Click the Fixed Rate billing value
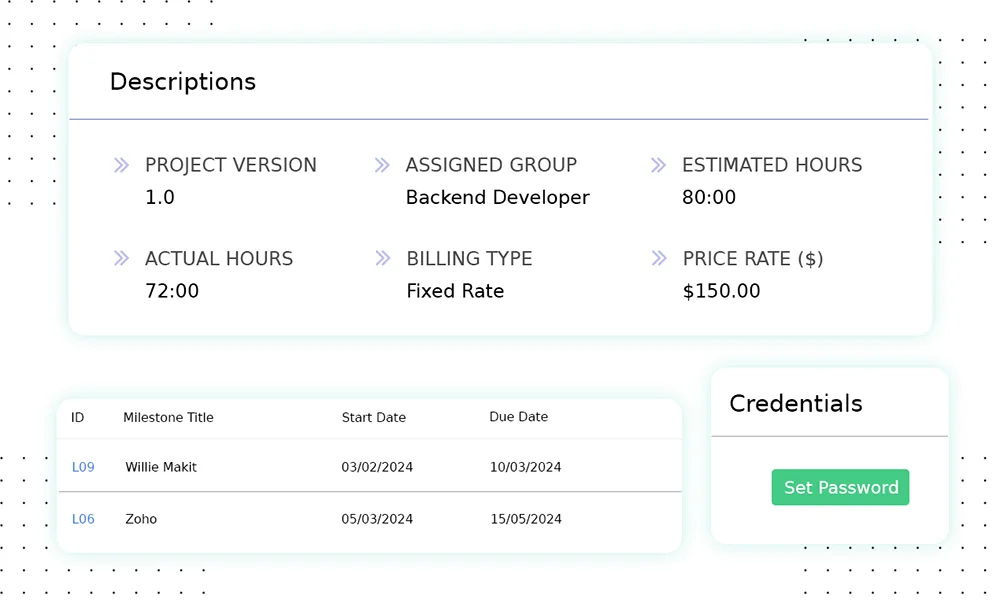The width and height of the screenshot is (1000, 614). 455,291
